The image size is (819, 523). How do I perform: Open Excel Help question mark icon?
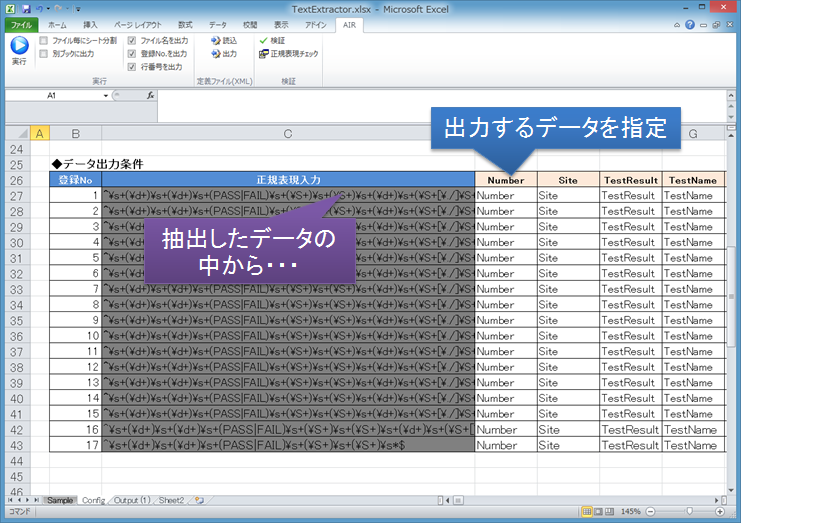pos(690,23)
